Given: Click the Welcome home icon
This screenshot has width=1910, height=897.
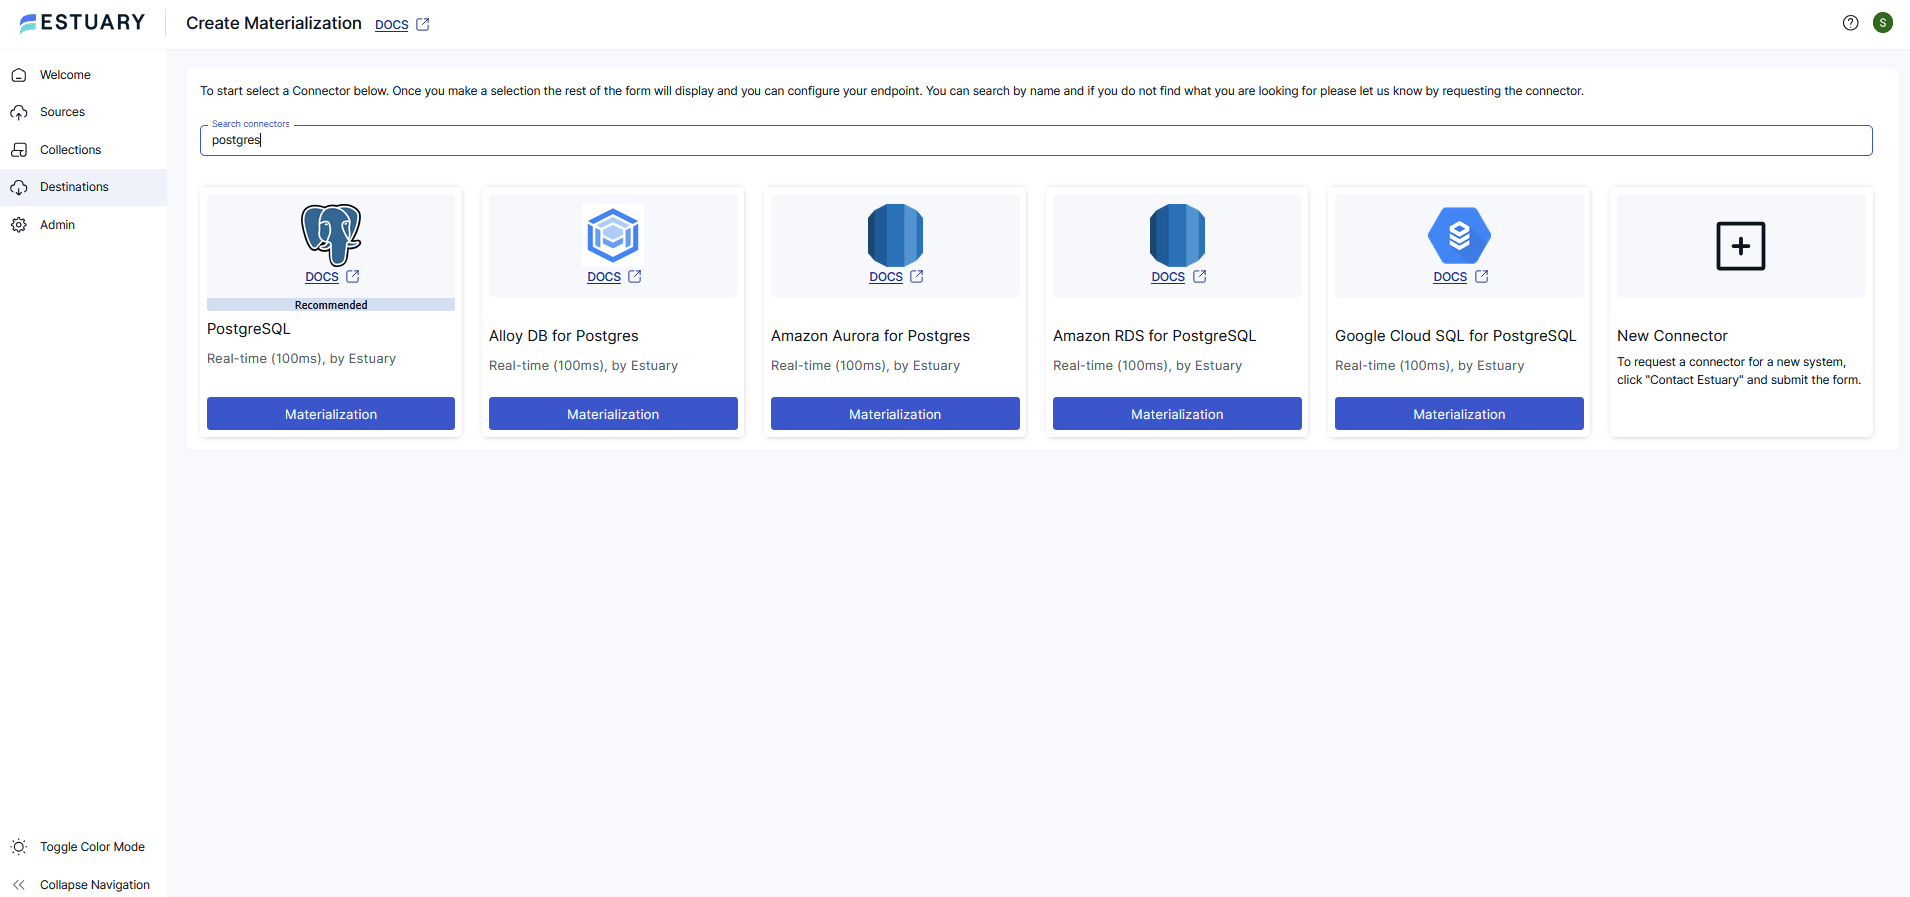Looking at the screenshot, I should [x=19, y=75].
